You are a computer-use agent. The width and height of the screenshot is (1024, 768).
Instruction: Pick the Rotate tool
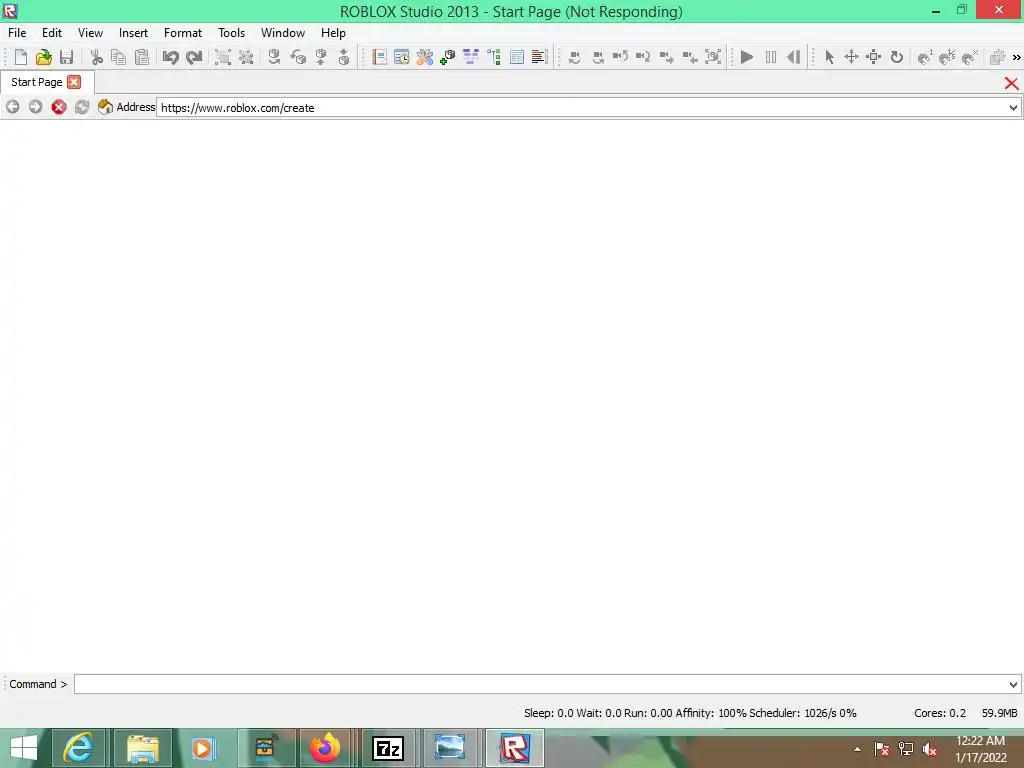tap(897, 57)
